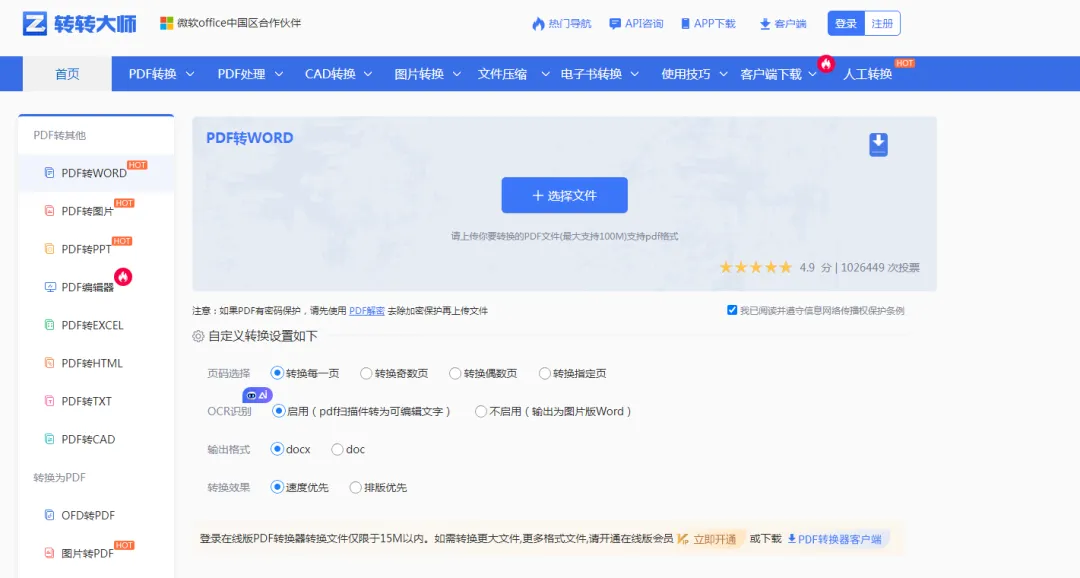
Task: Click the PDF转CAD sidebar icon
Action: point(50,439)
